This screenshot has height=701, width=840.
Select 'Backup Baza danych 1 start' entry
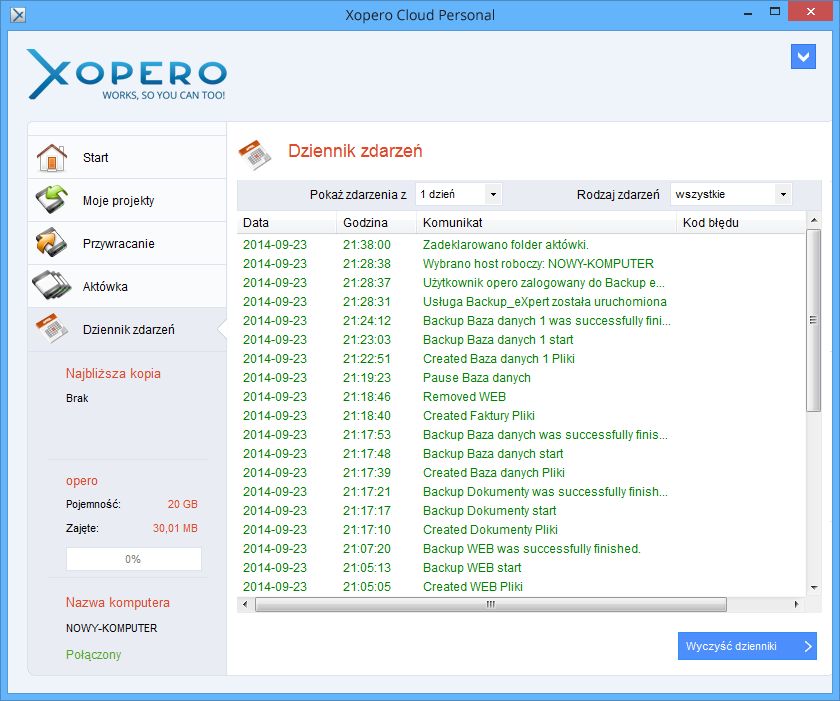[521, 340]
